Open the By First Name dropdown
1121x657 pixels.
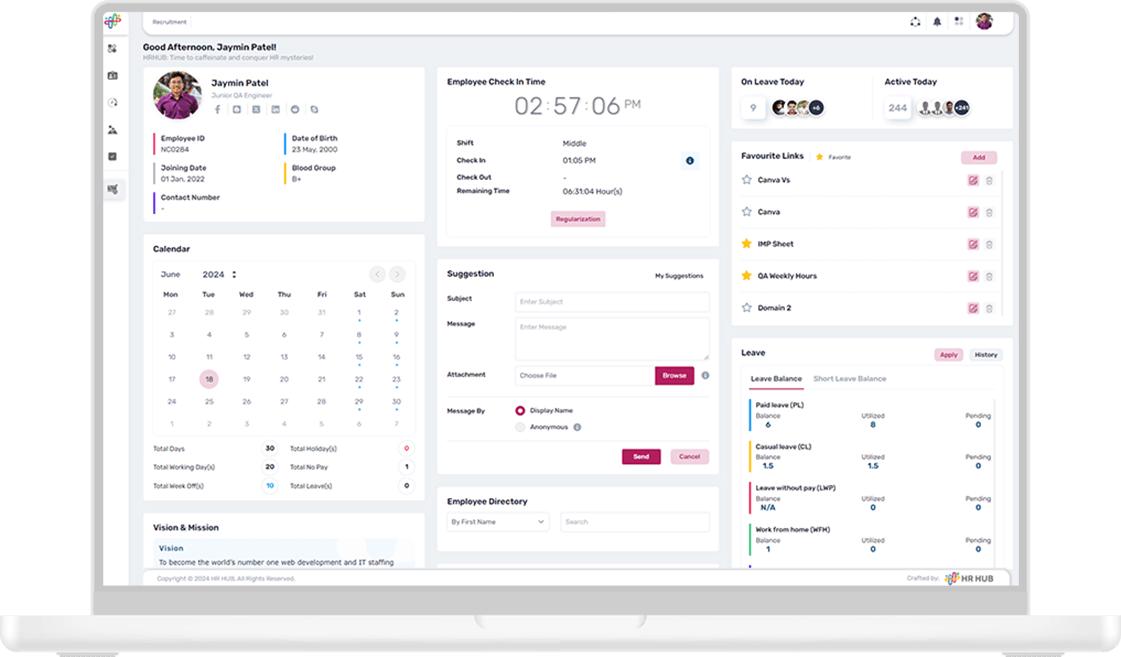click(x=498, y=522)
